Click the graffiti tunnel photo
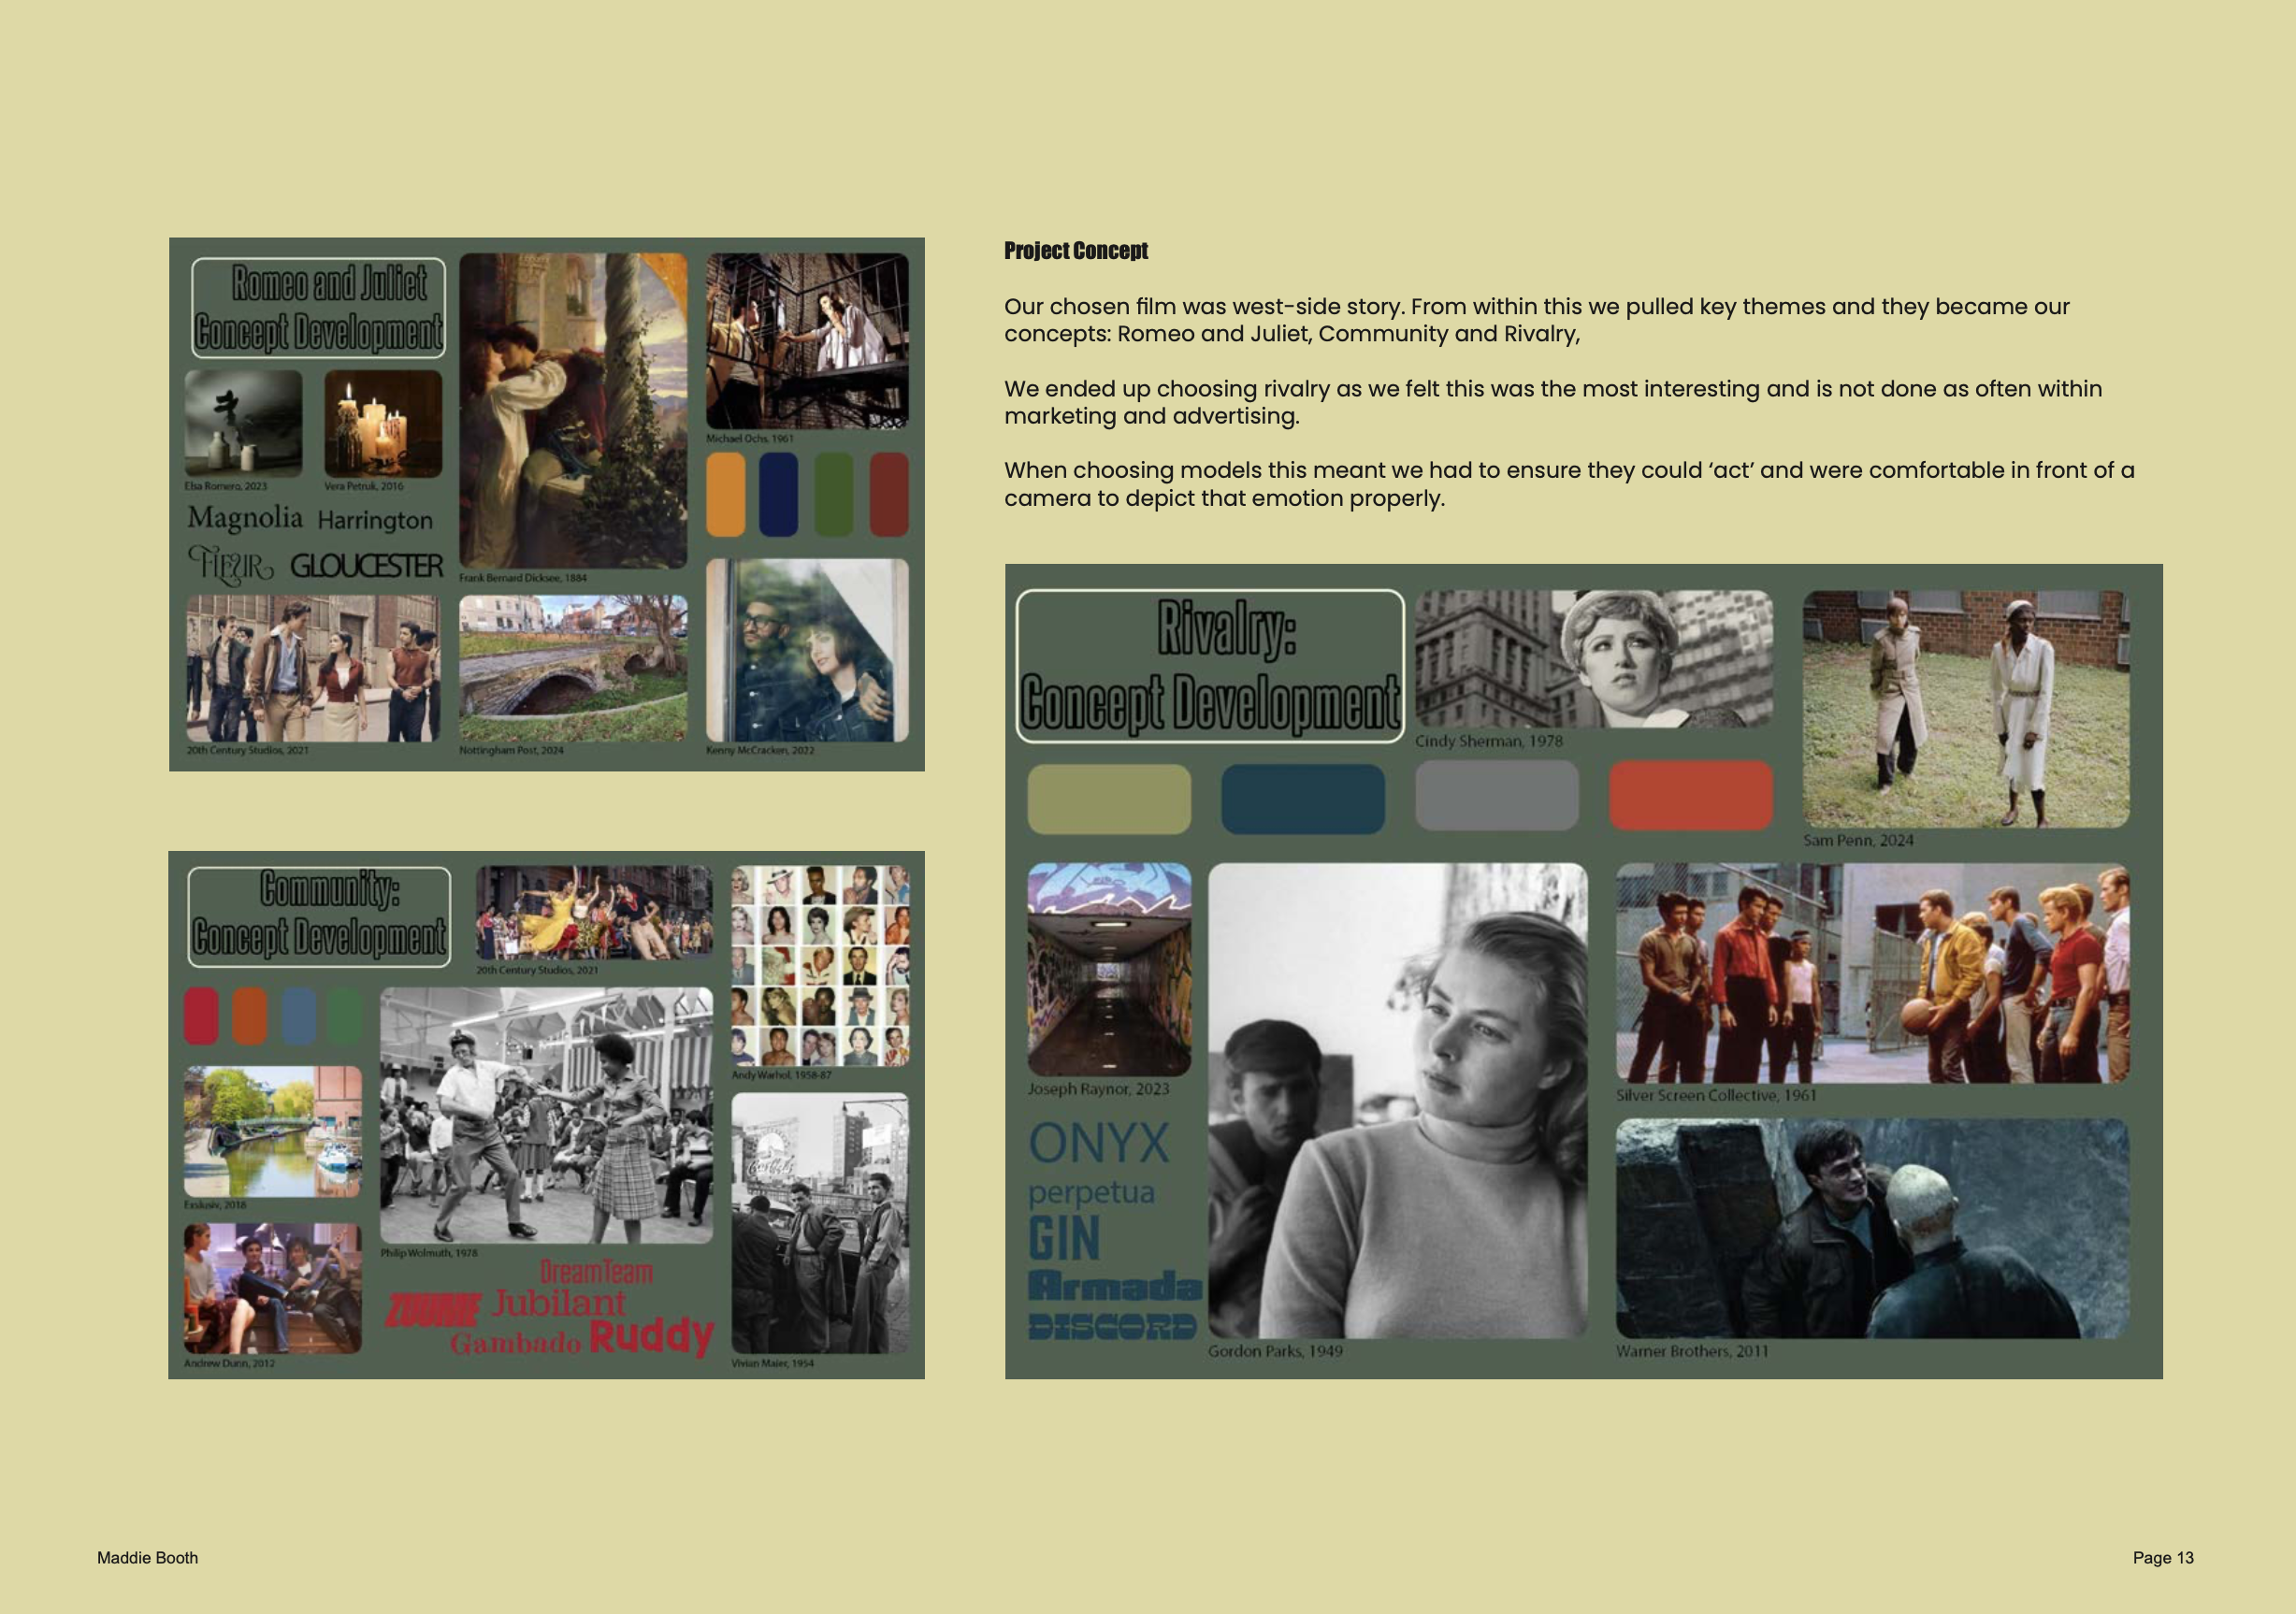The height and width of the screenshot is (1614, 2296). point(1109,969)
